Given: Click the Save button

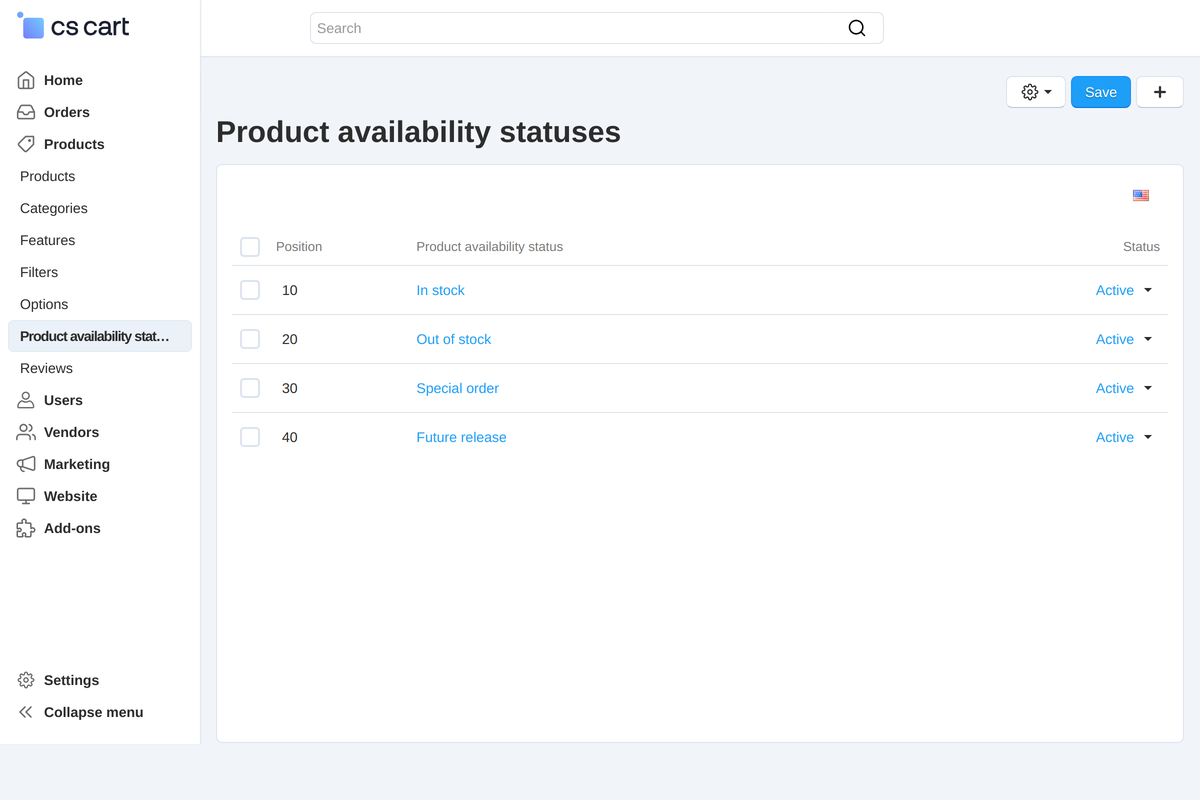Looking at the screenshot, I should pyautogui.click(x=1101, y=92).
